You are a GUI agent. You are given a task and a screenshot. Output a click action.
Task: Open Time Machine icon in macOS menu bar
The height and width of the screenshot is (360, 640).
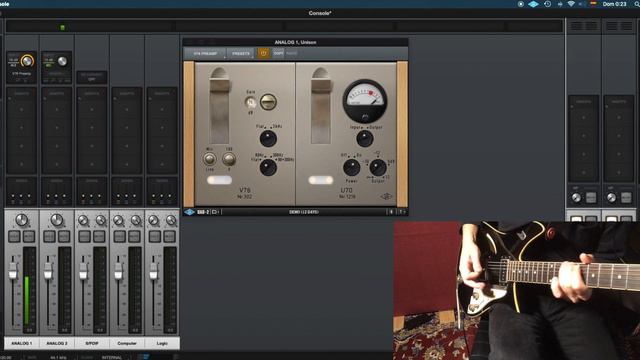click(x=547, y=4)
